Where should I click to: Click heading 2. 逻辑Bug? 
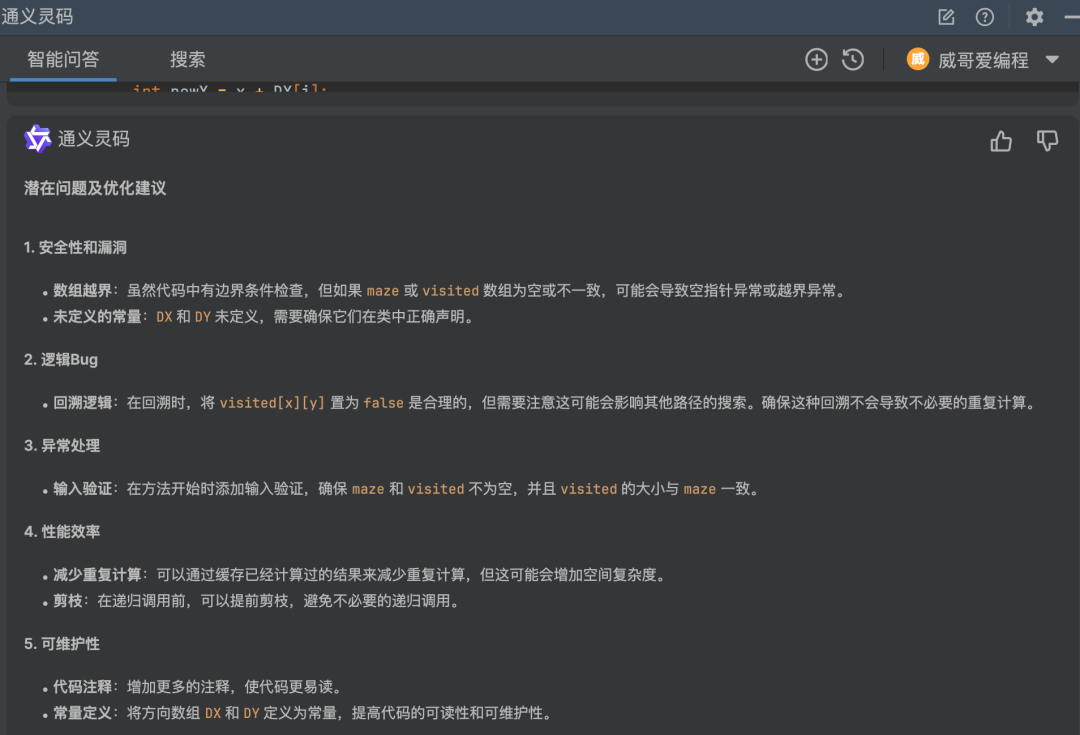coord(61,360)
